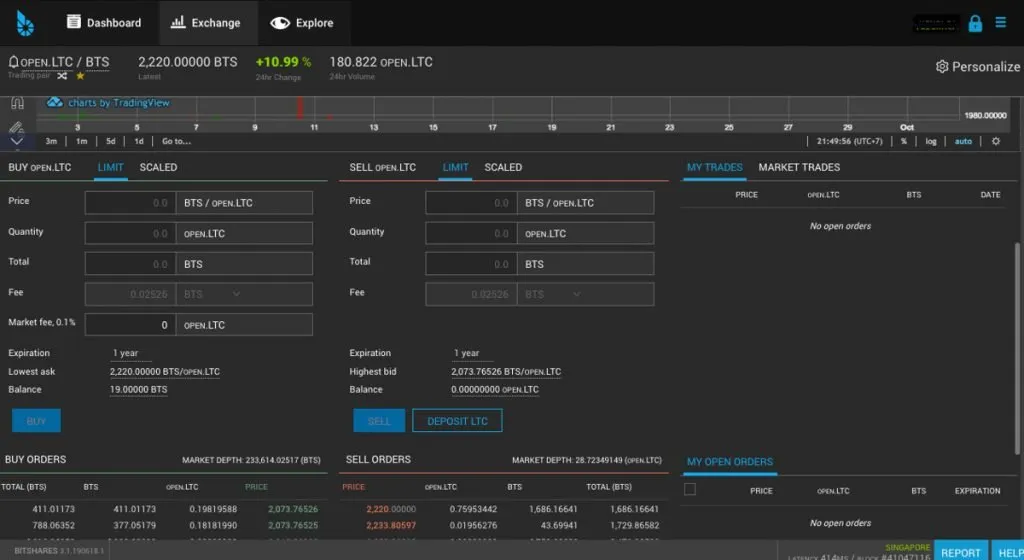The image size is (1024, 560).
Task: Click the blue account lock icon
Action: tap(975, 23)
